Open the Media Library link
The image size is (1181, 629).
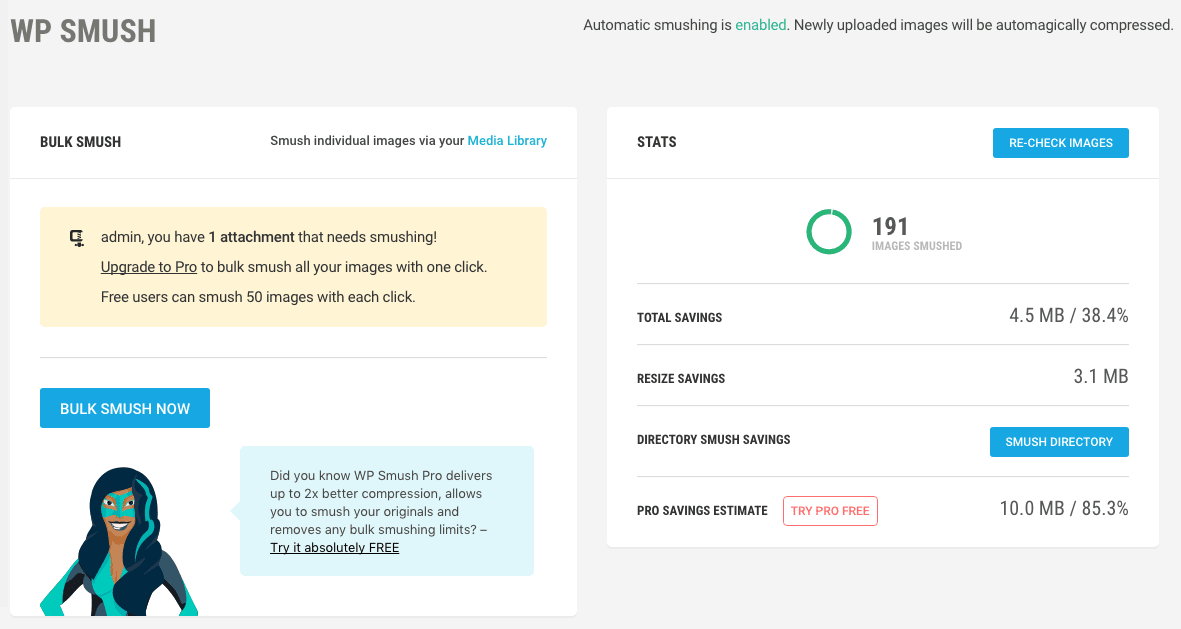(x=507, y=141)
